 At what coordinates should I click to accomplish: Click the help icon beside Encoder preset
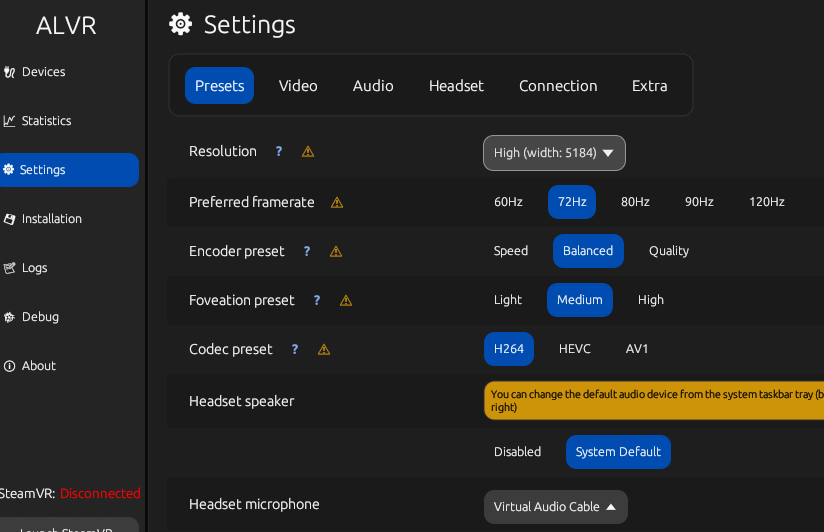click(307, 252)
